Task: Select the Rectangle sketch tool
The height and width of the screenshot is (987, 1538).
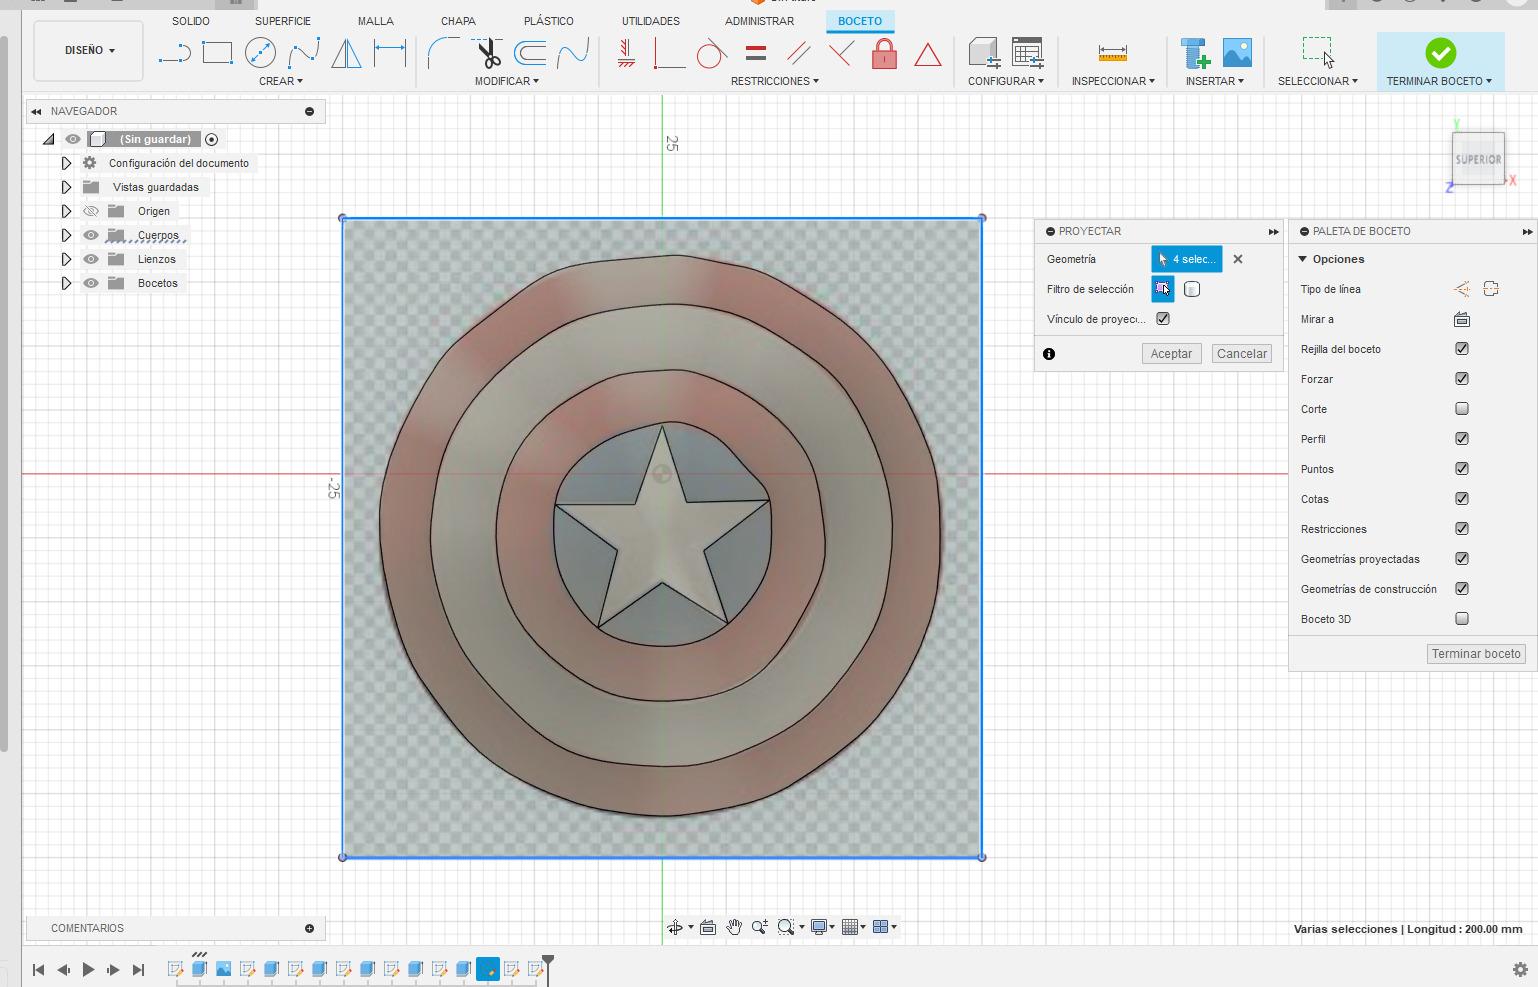Action: (x=217, y=53)
